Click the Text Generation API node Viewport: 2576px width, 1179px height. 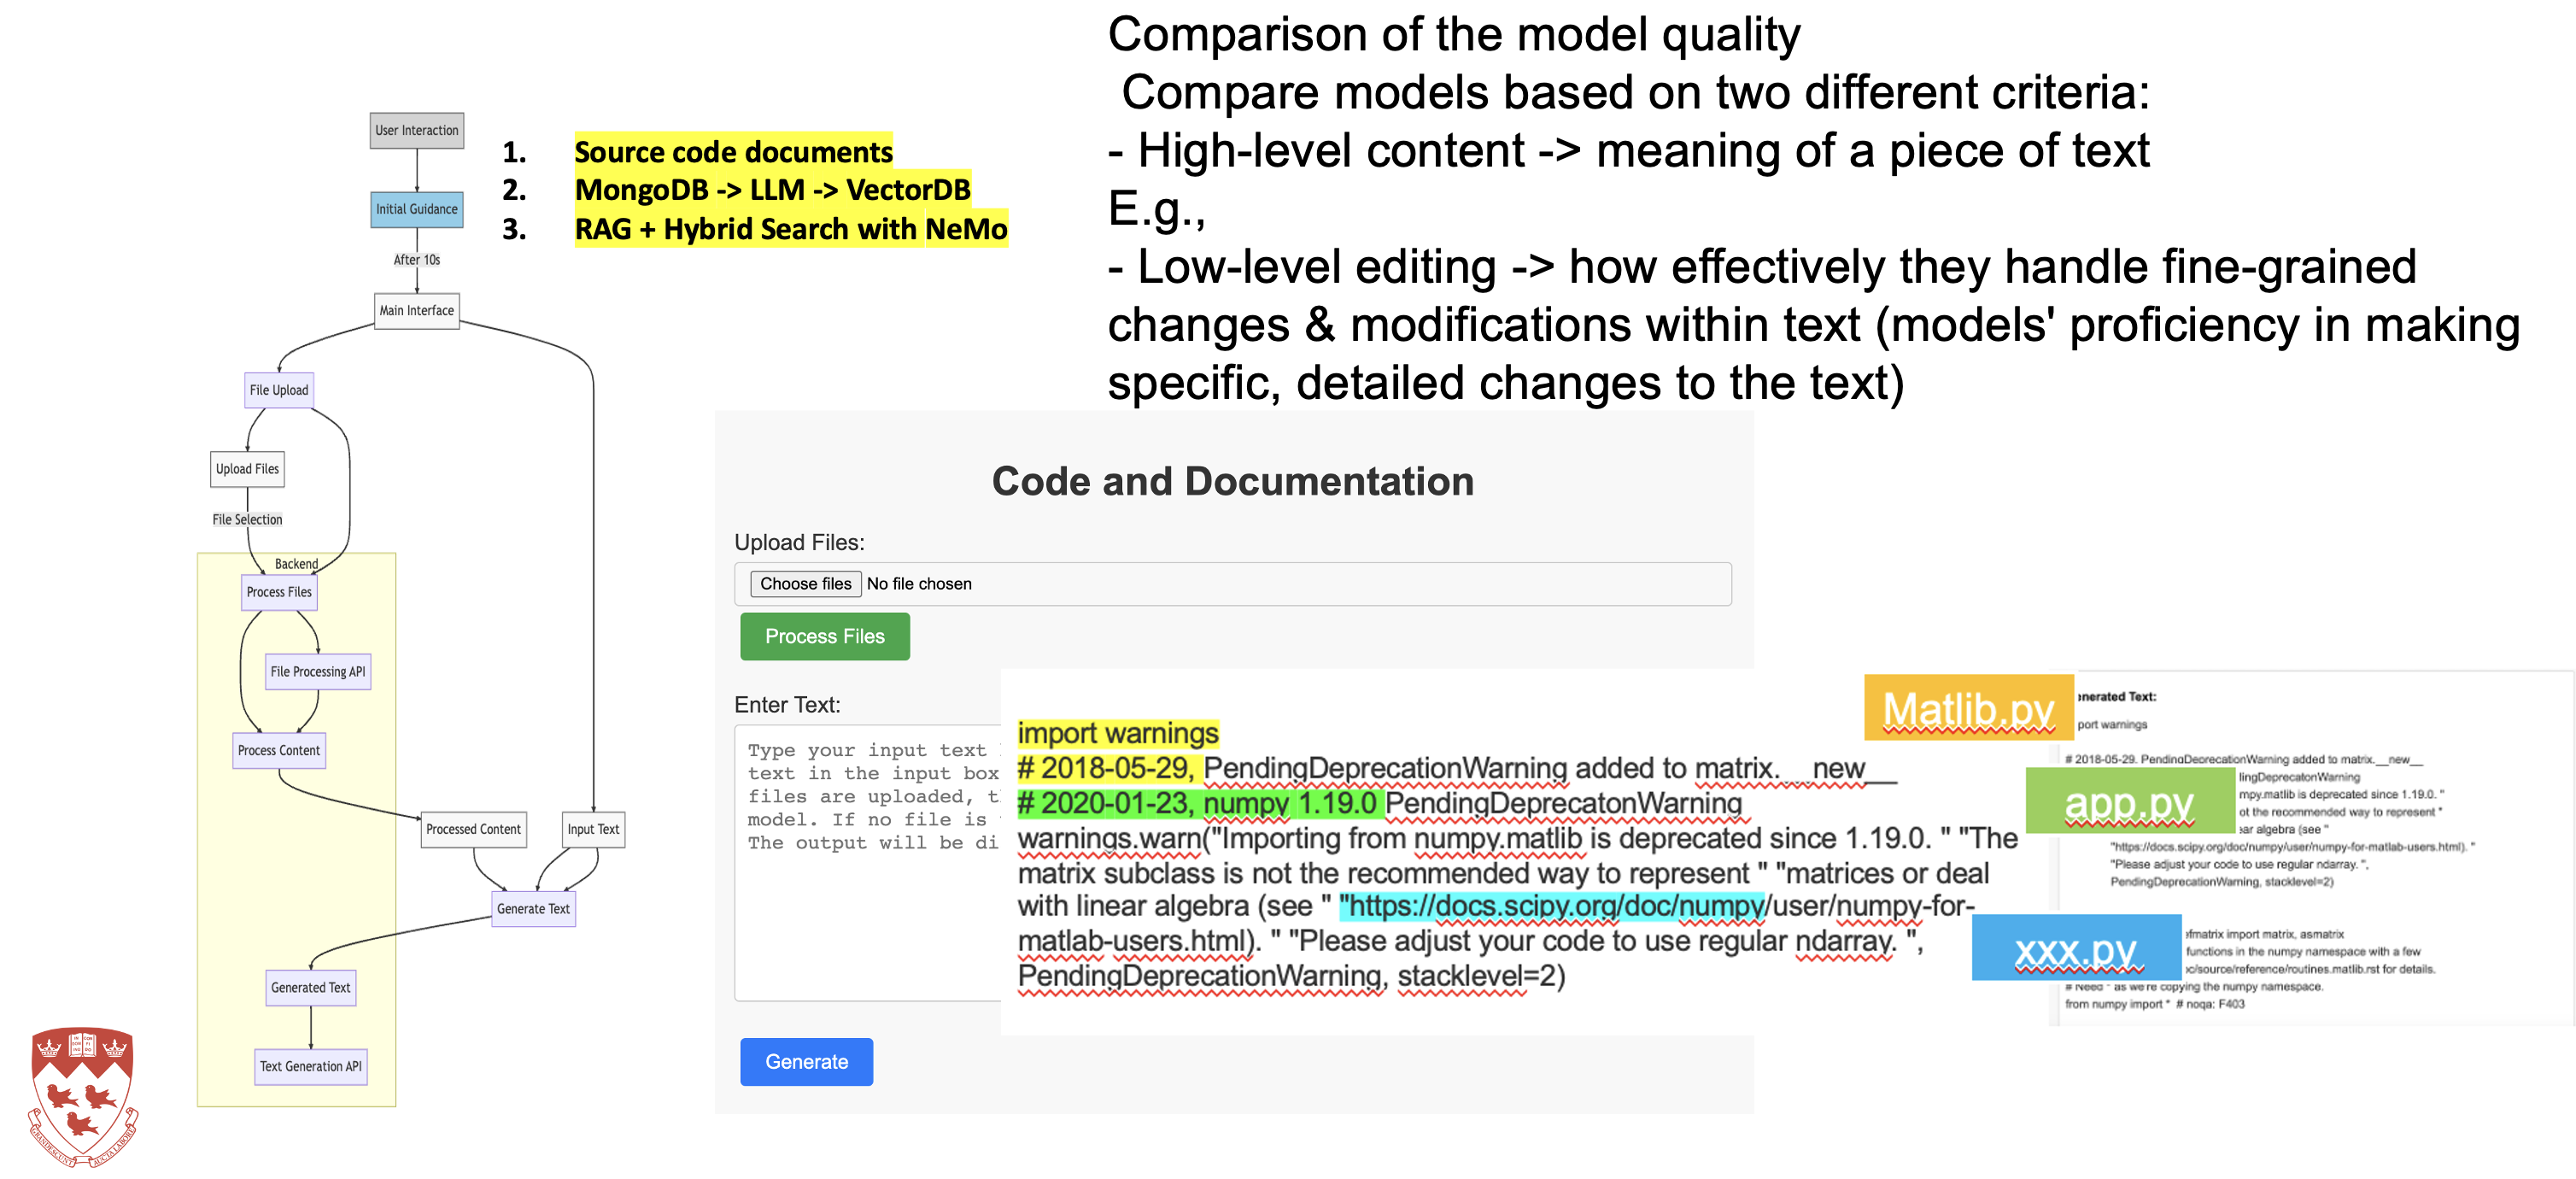(310, 1066)
